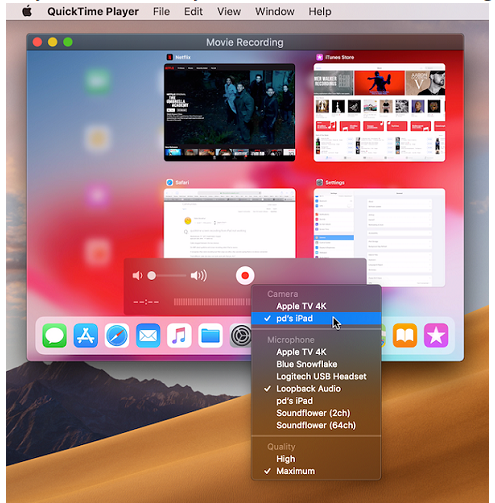Open the File menu

point(161,11)
